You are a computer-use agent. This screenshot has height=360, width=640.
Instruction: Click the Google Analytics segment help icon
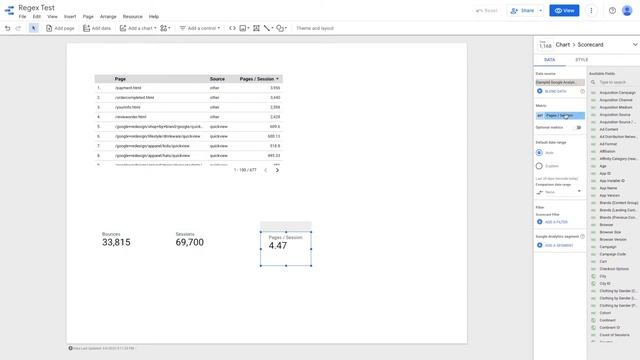tap(582, 236)
